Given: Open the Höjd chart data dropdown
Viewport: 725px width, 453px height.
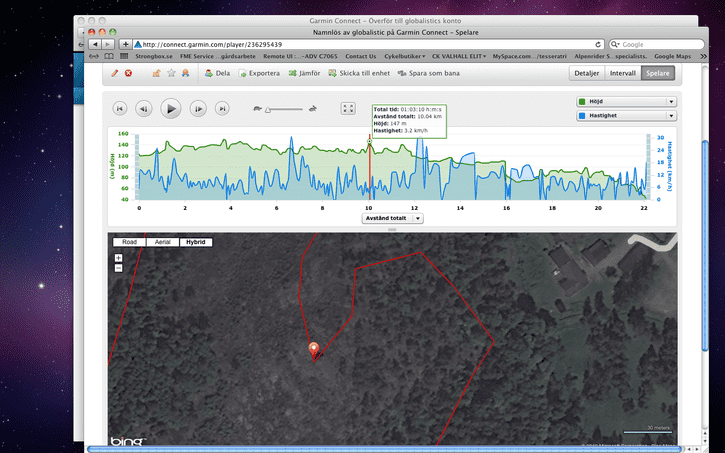Looking at the screenshot, I should pos(627,102).
